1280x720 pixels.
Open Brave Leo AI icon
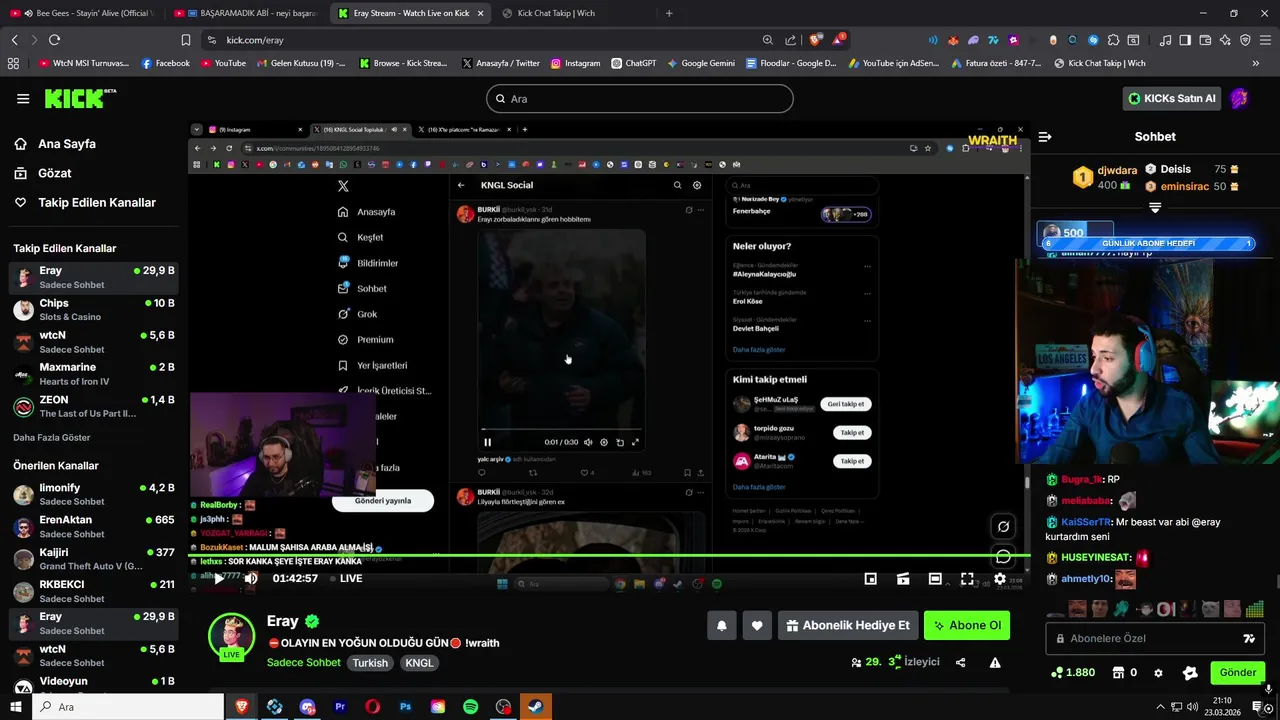point(1225,40)
